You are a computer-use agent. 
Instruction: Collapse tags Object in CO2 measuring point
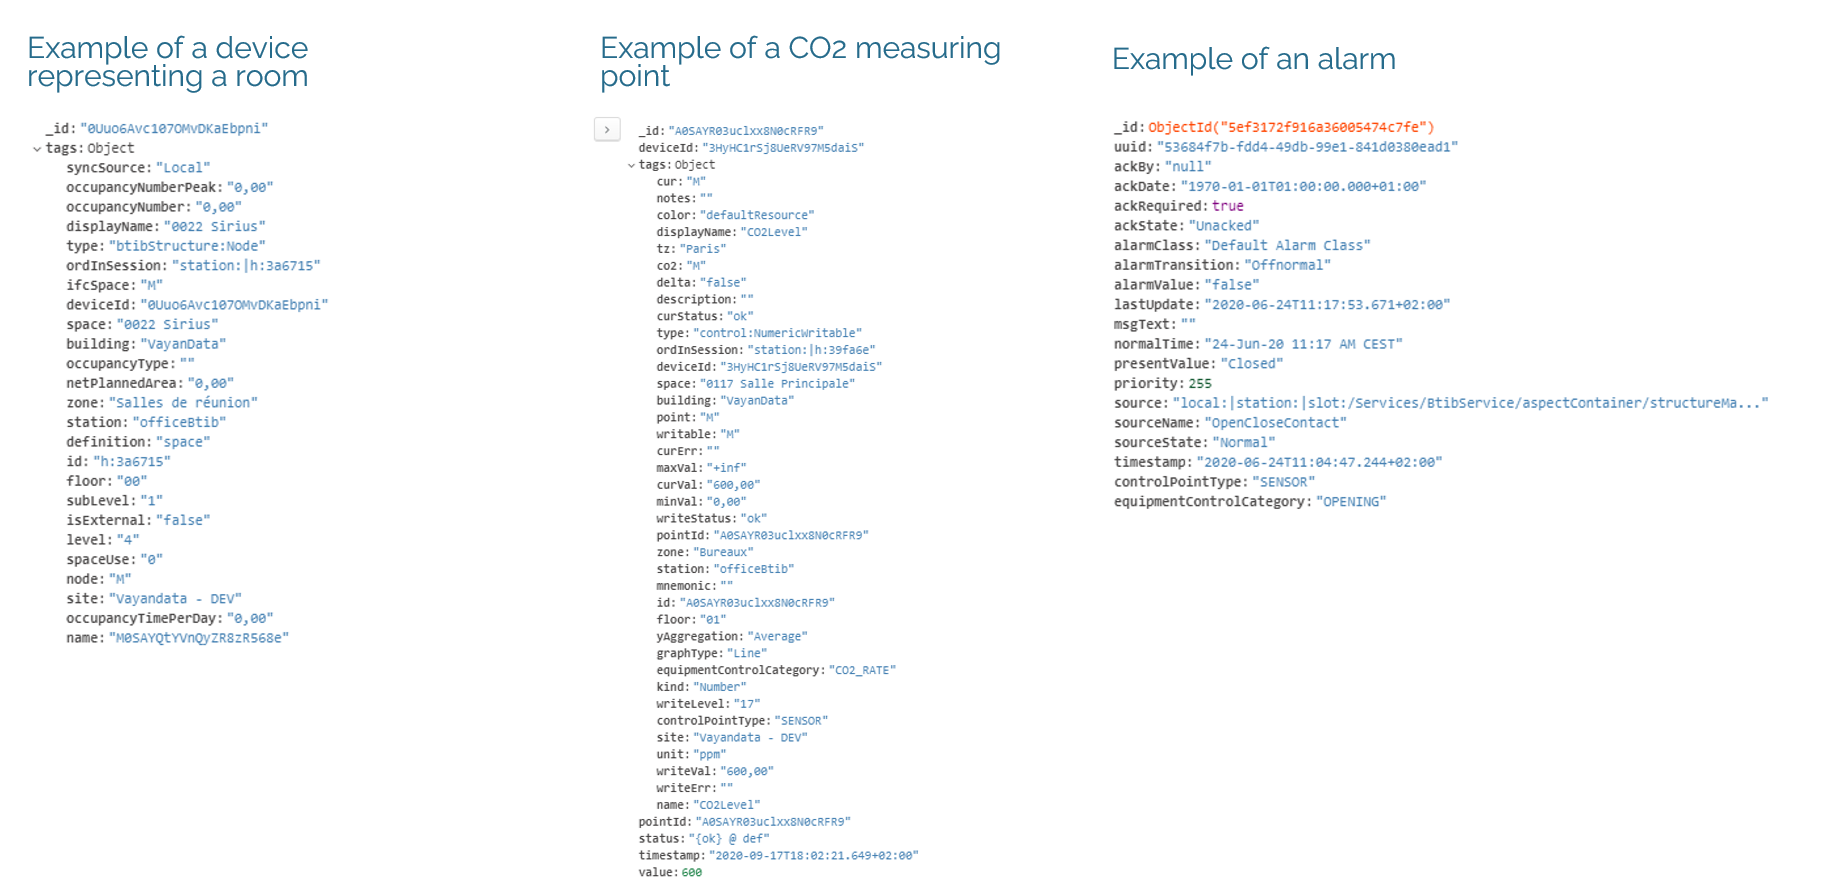tap(631, 166)
